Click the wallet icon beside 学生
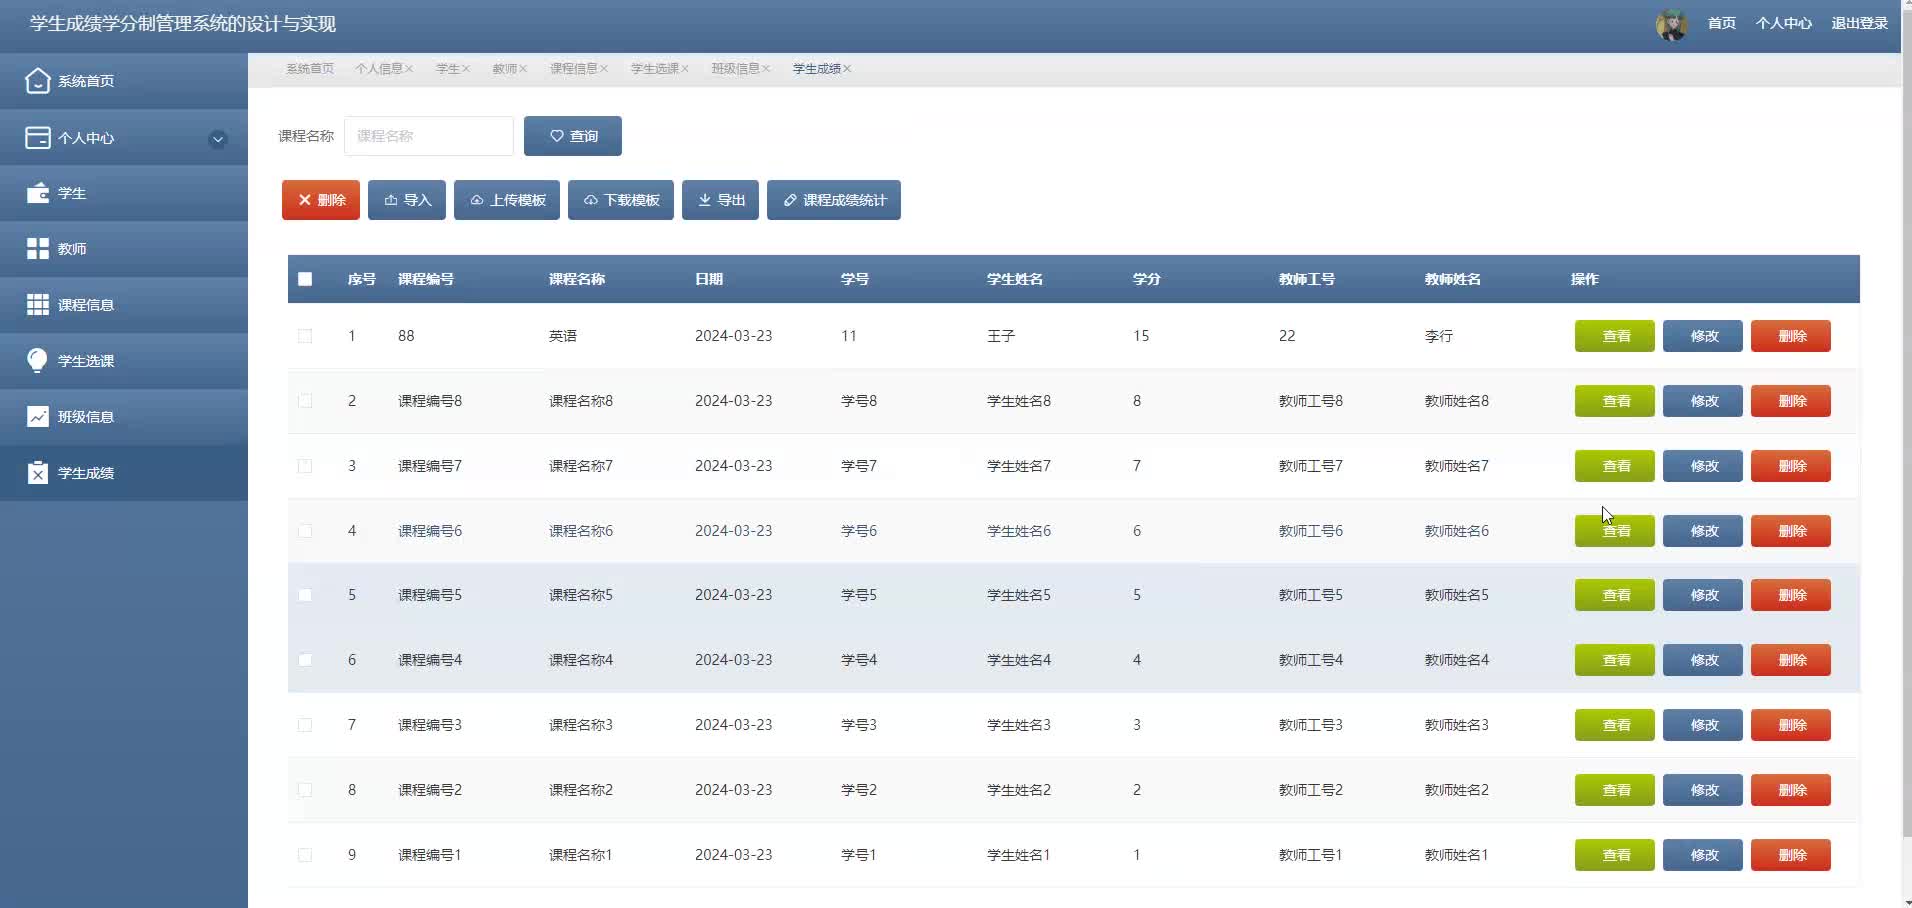 38,193
